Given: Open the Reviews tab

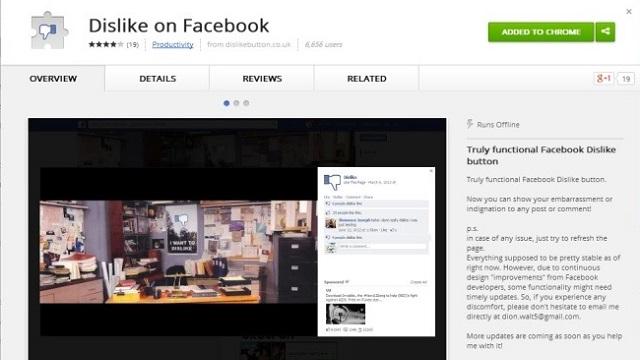Looking at the screenshot, I should (262, 78).
